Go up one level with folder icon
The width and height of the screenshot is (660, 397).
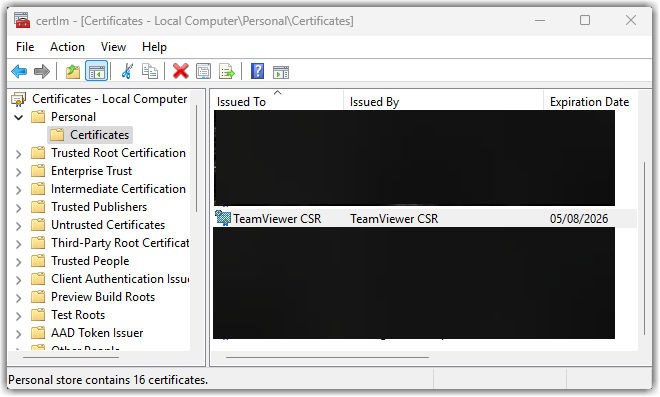pos(73,71)
